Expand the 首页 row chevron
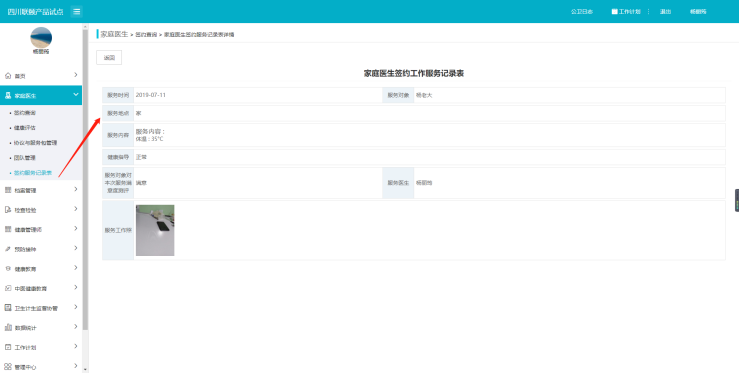This screenshot has width=740, height=374. [76, 75]
